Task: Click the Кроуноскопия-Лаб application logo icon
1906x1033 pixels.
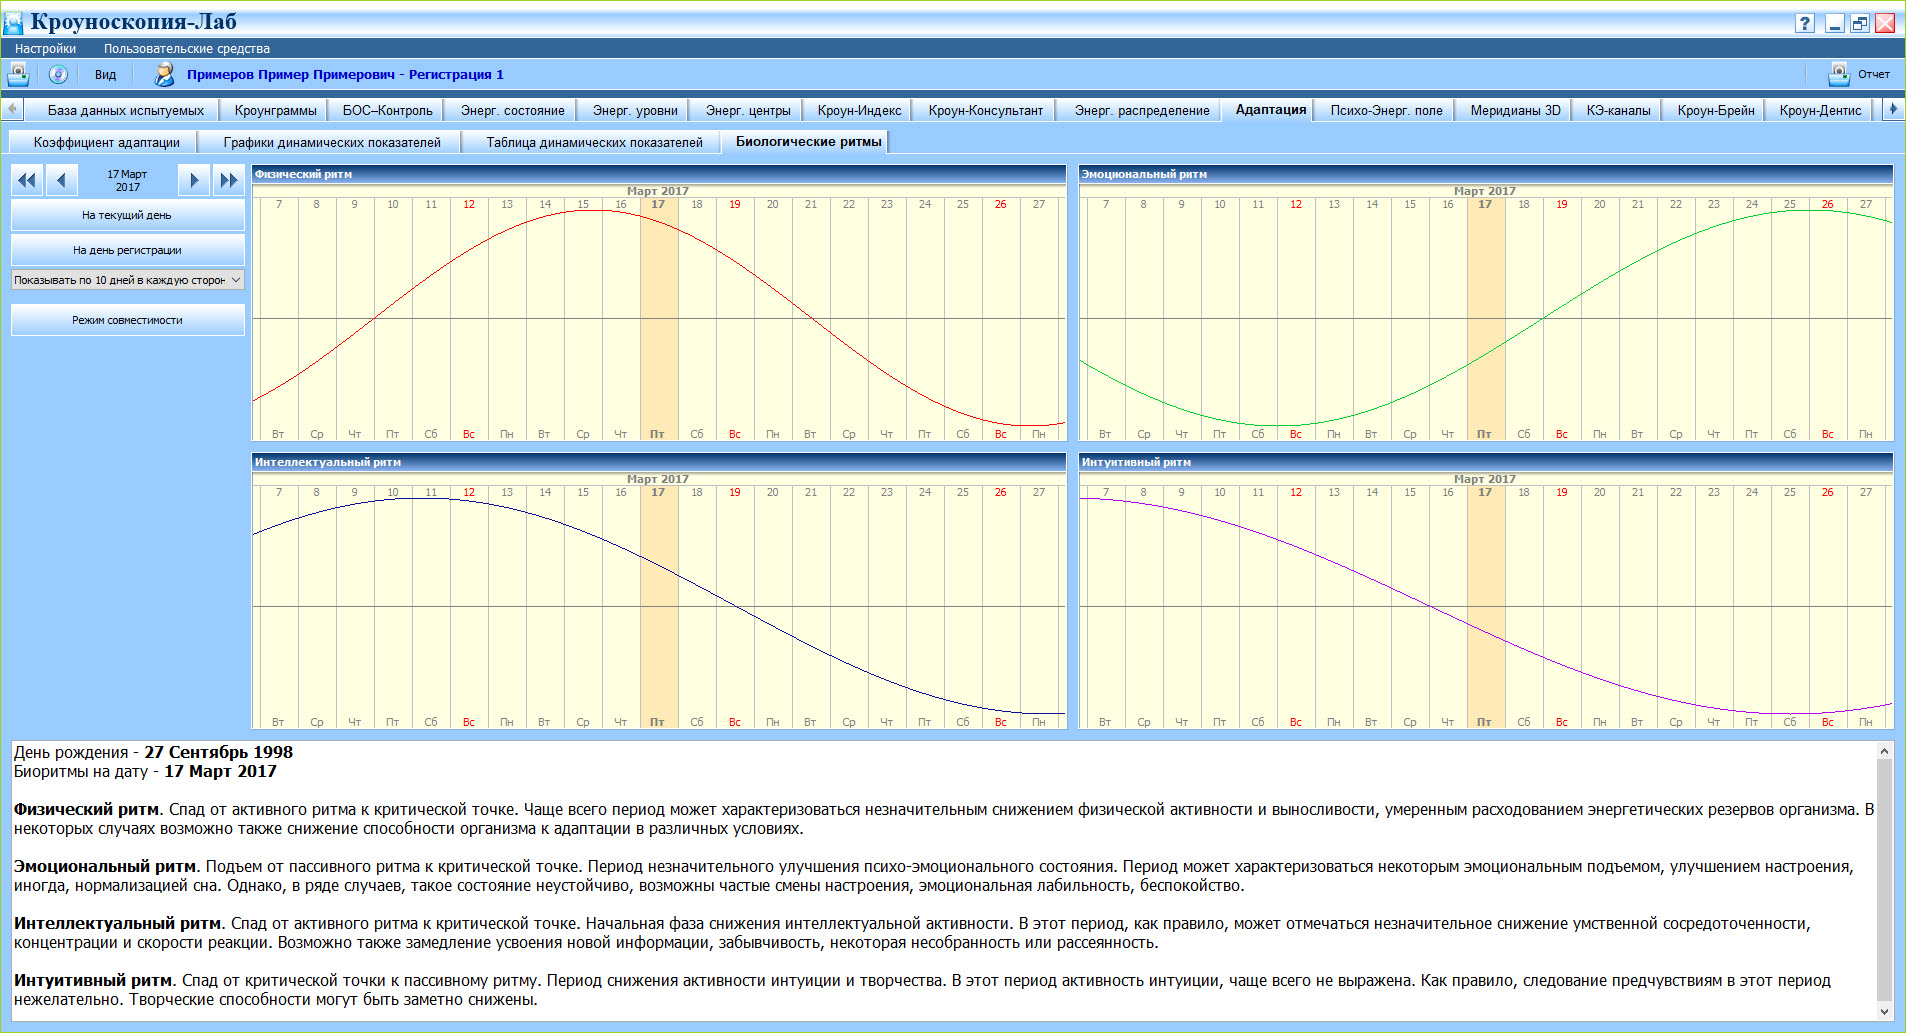Action: pyautogui.click(x=14, y=22)
